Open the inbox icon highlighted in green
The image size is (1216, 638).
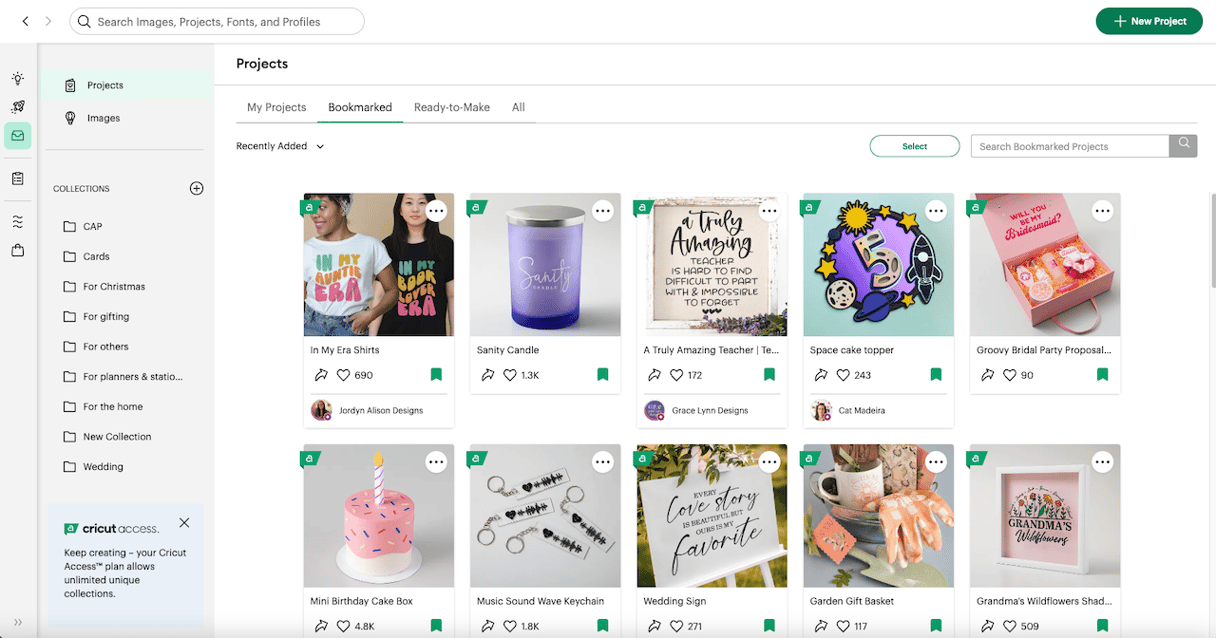[x=17, y=135]
